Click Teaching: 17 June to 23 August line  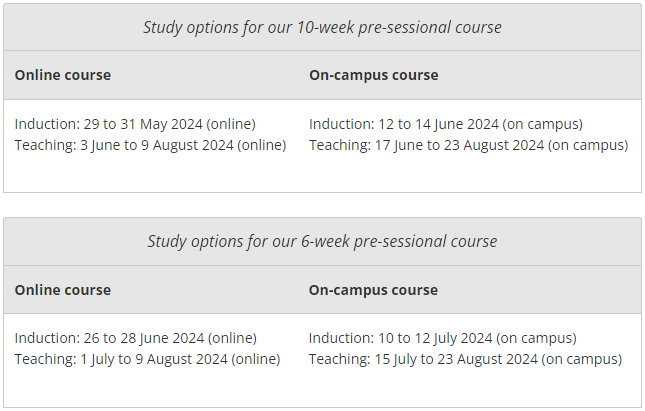point(469,145)
